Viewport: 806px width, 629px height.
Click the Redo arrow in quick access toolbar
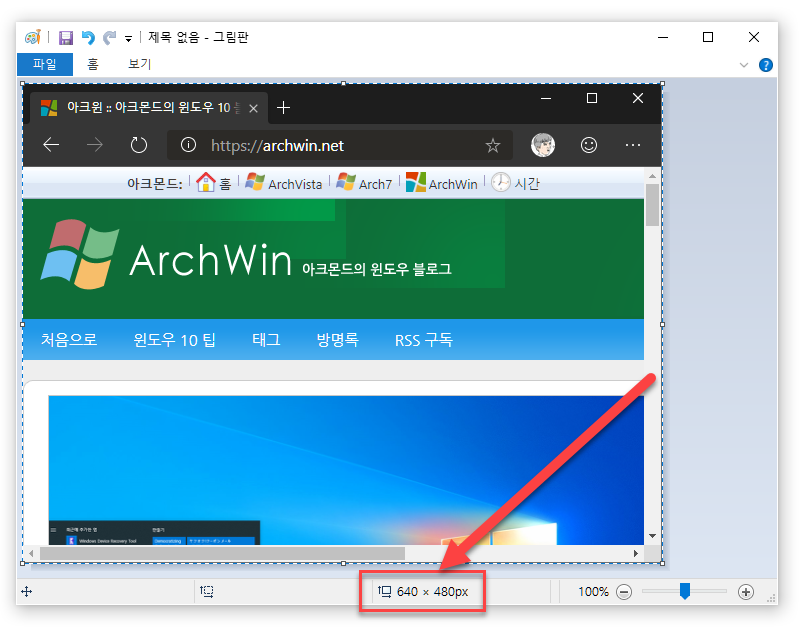pyautogui.click(x=109, y=38)
